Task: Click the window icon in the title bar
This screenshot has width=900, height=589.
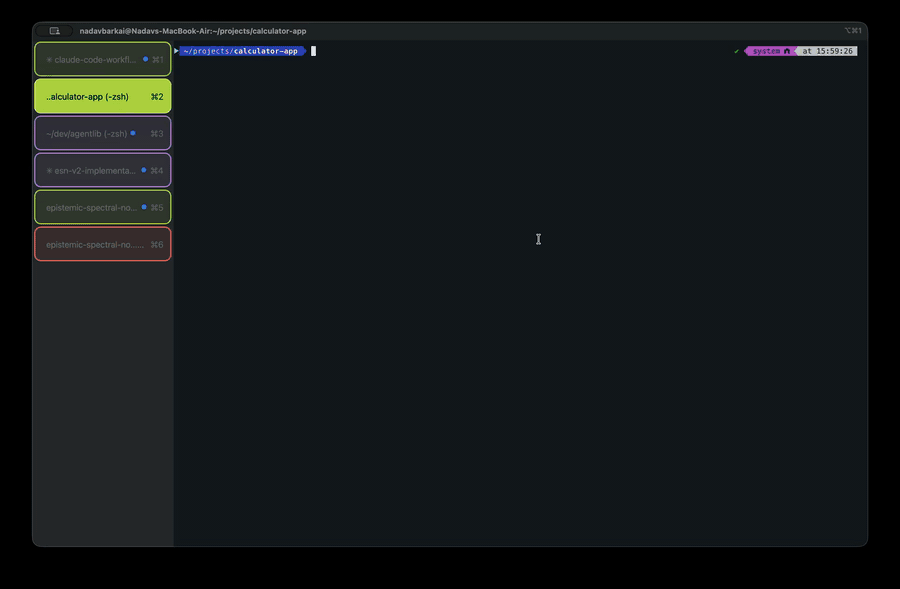Action: click(x=55, y=31)
